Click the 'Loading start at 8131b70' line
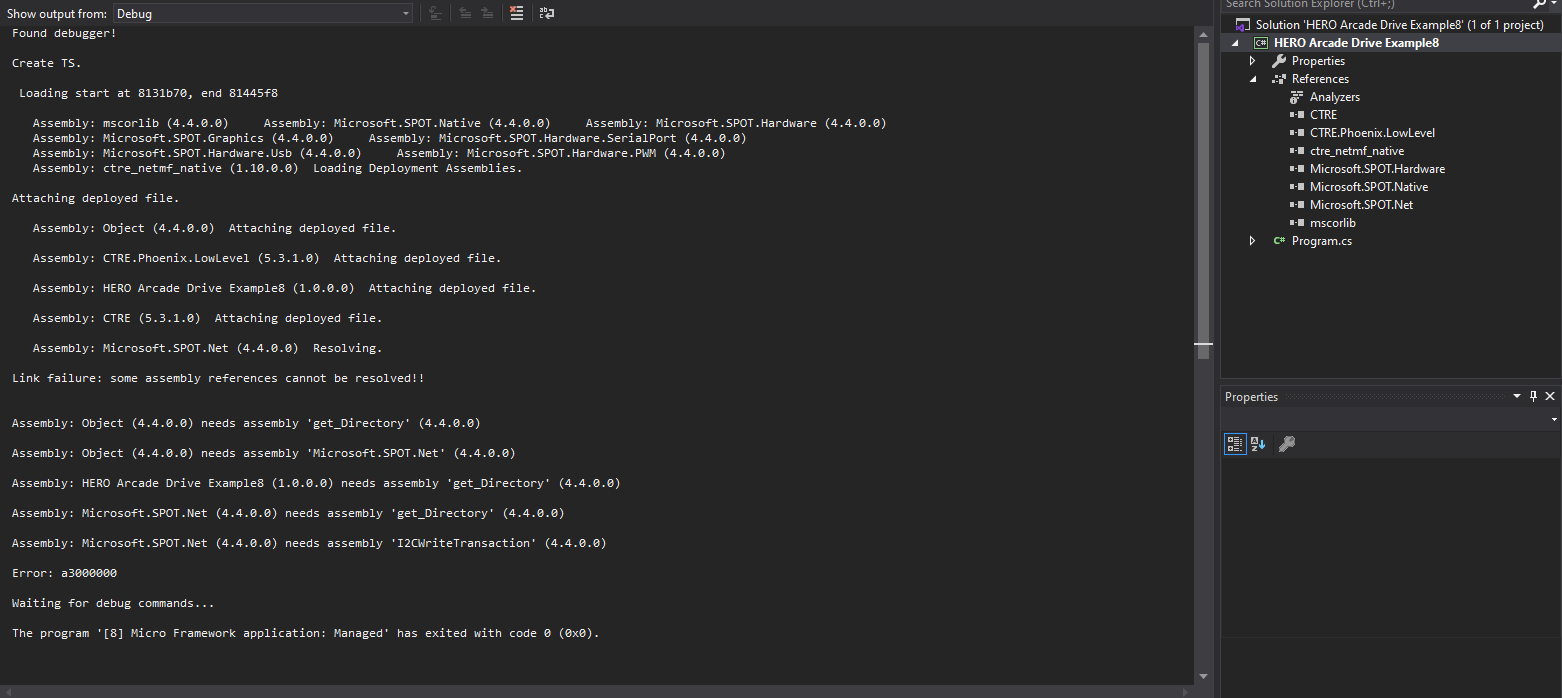1562x698 pixels. 149,93
